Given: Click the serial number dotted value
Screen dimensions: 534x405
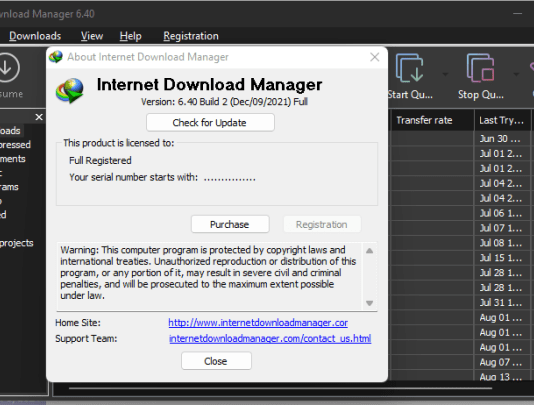Looking at the screenshot, I should (230, 178).
